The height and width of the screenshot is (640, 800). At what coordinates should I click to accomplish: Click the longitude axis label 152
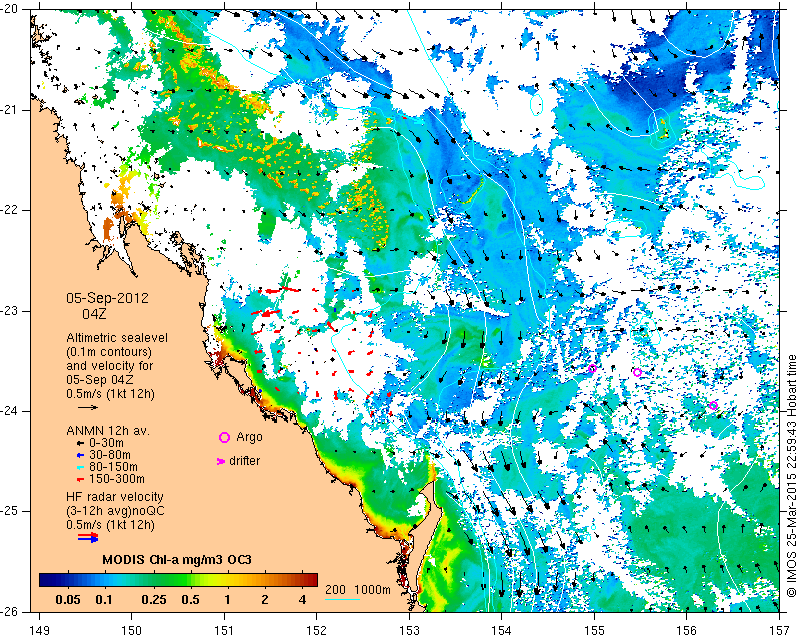(x=317, y=631)
